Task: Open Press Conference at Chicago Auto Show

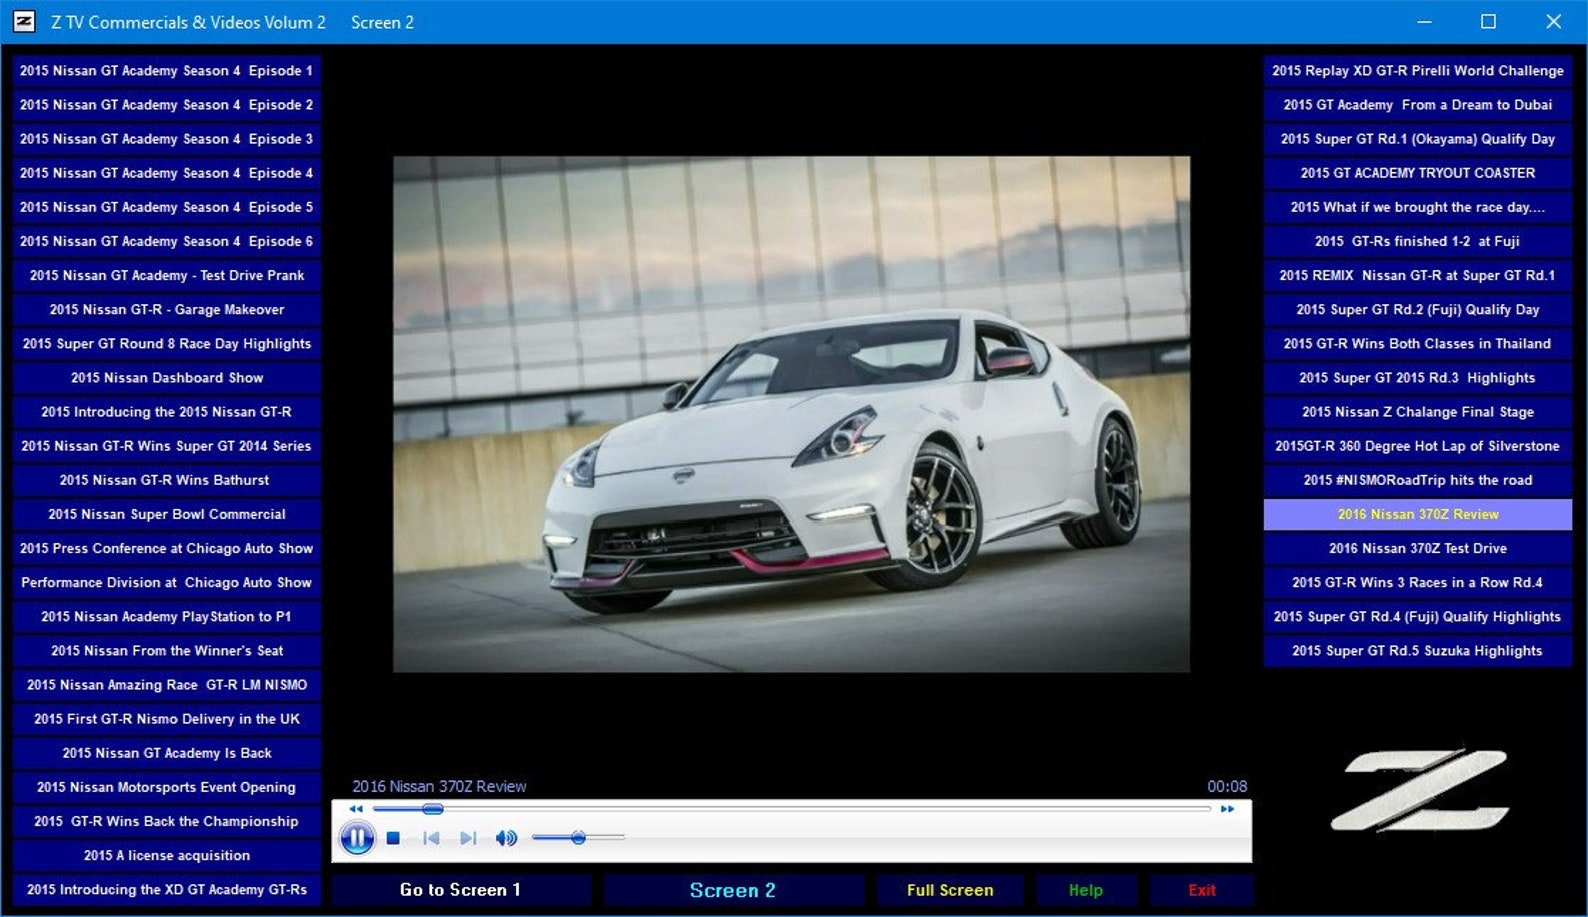Action: 167,548
